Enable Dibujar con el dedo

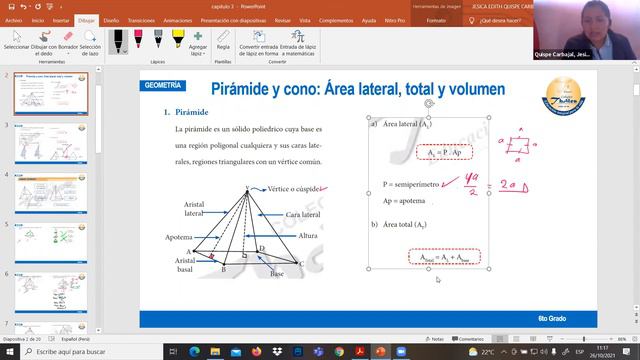coord(44,42)
